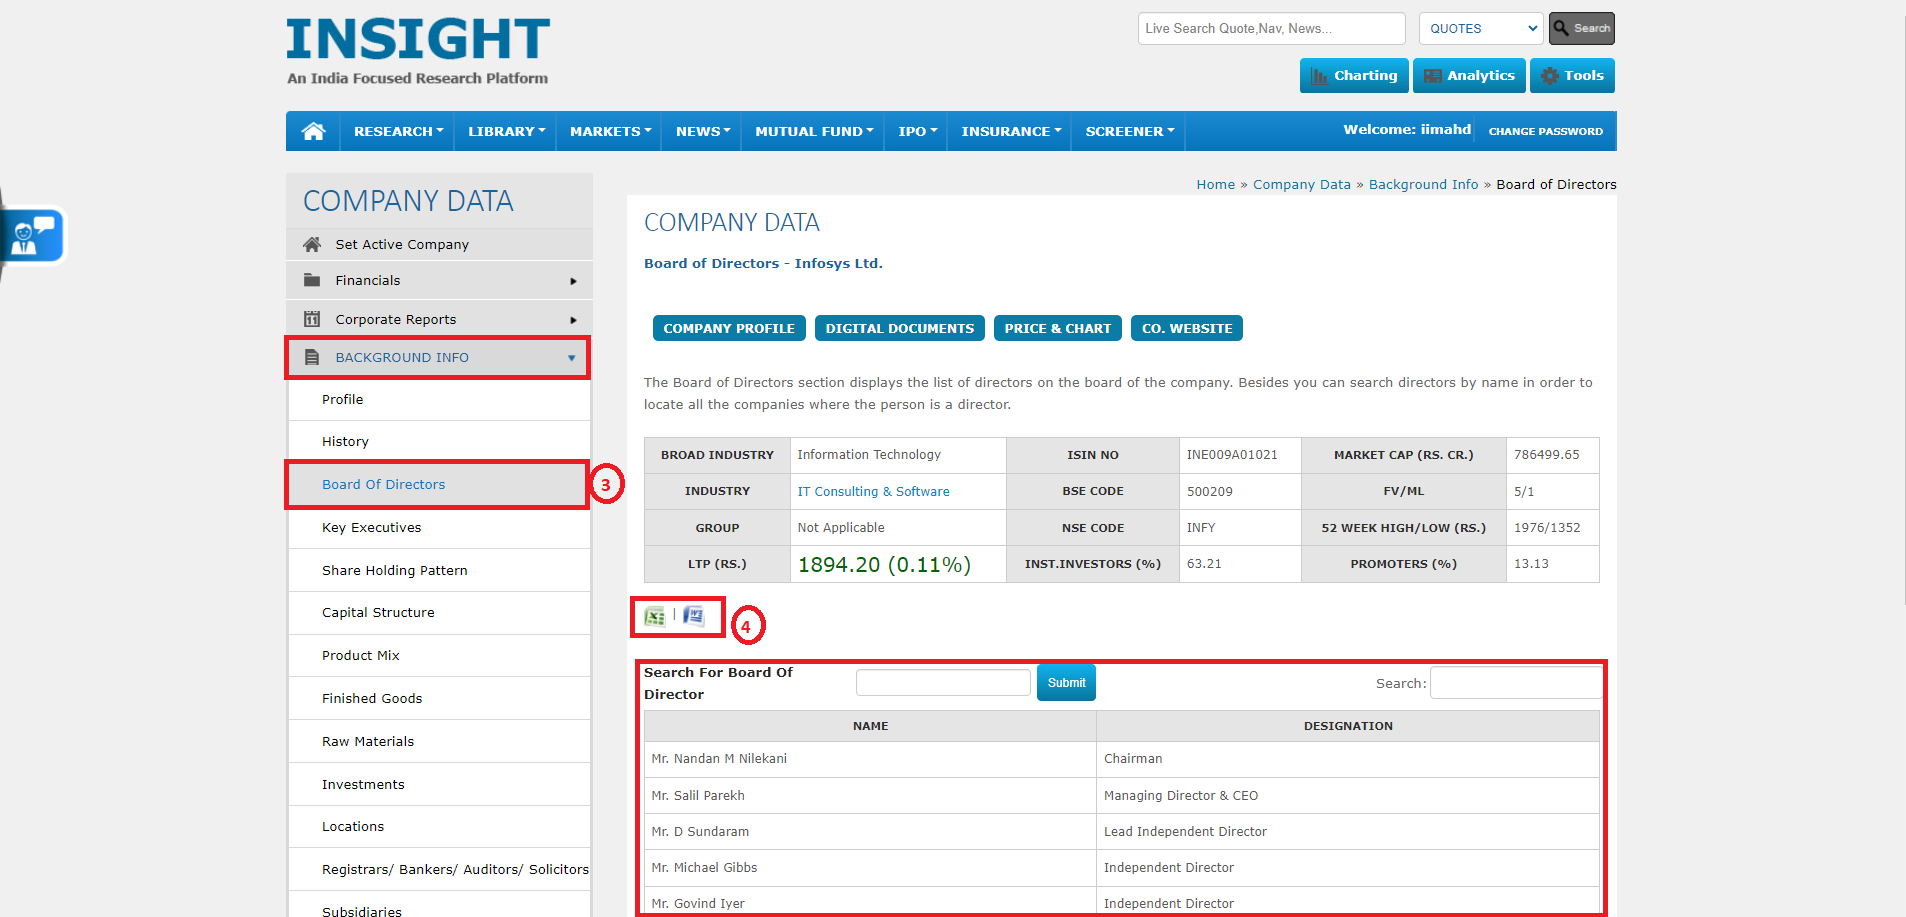Click the Search button with magnifier
The image size is (1906, 917).
point(1582,28)
